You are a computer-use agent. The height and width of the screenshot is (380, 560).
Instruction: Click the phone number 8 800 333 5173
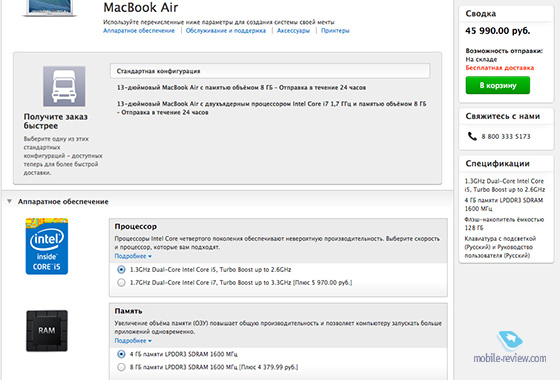(506, 136)
